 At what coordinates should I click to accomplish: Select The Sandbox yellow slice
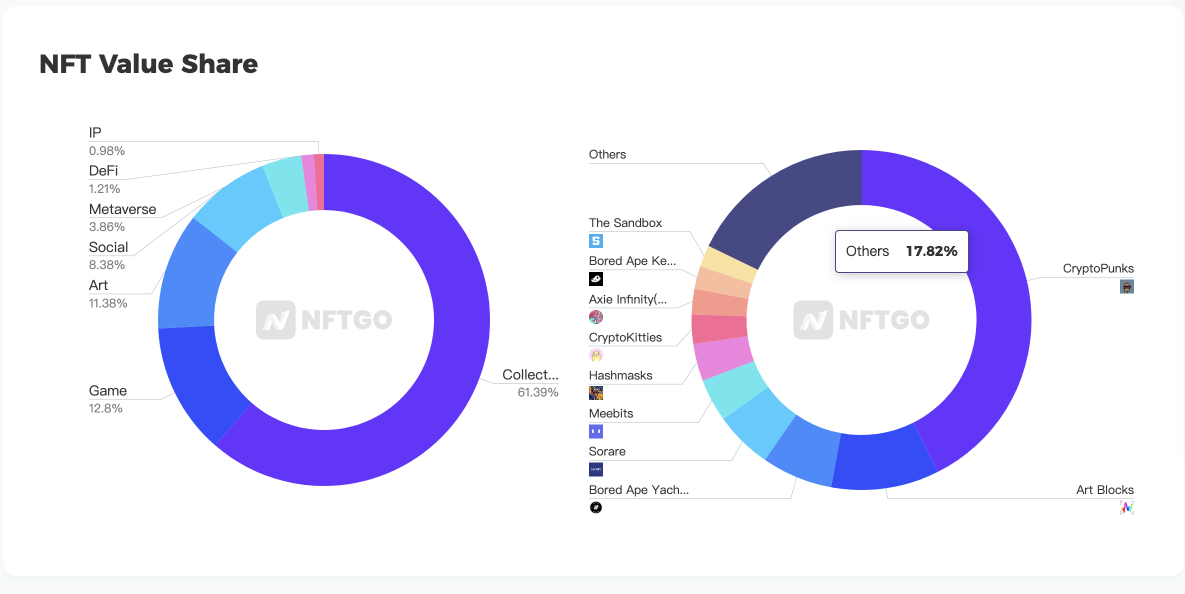pyautogui.click(x=730, y=265)
